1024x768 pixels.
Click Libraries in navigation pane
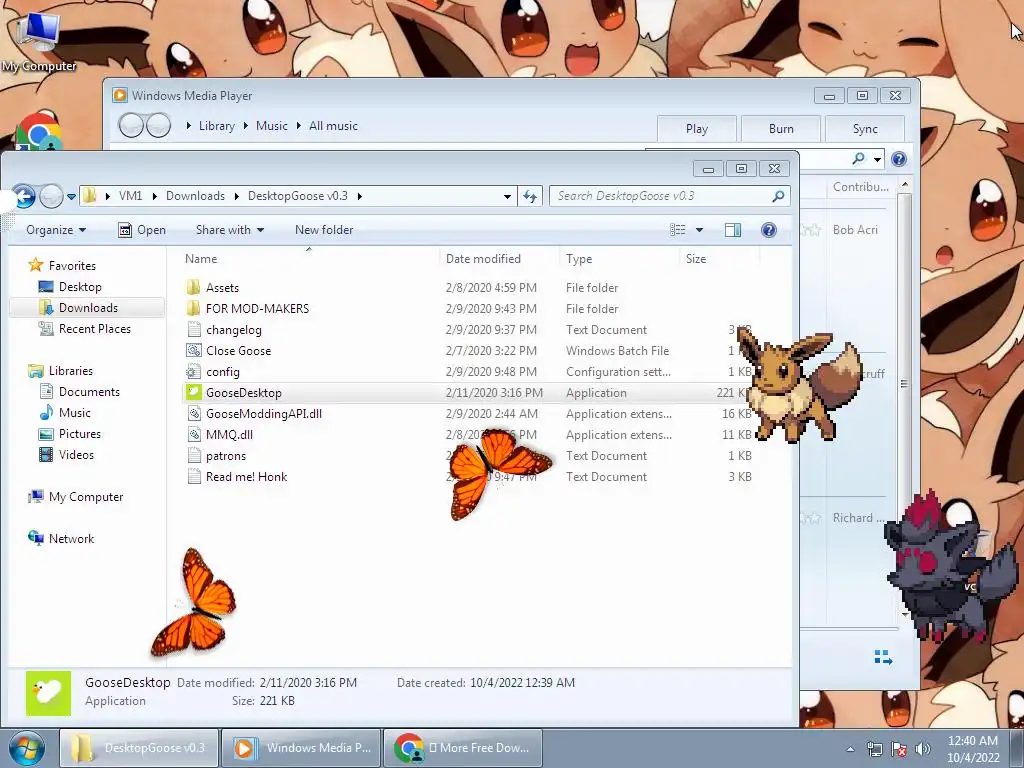coord(71,371)
